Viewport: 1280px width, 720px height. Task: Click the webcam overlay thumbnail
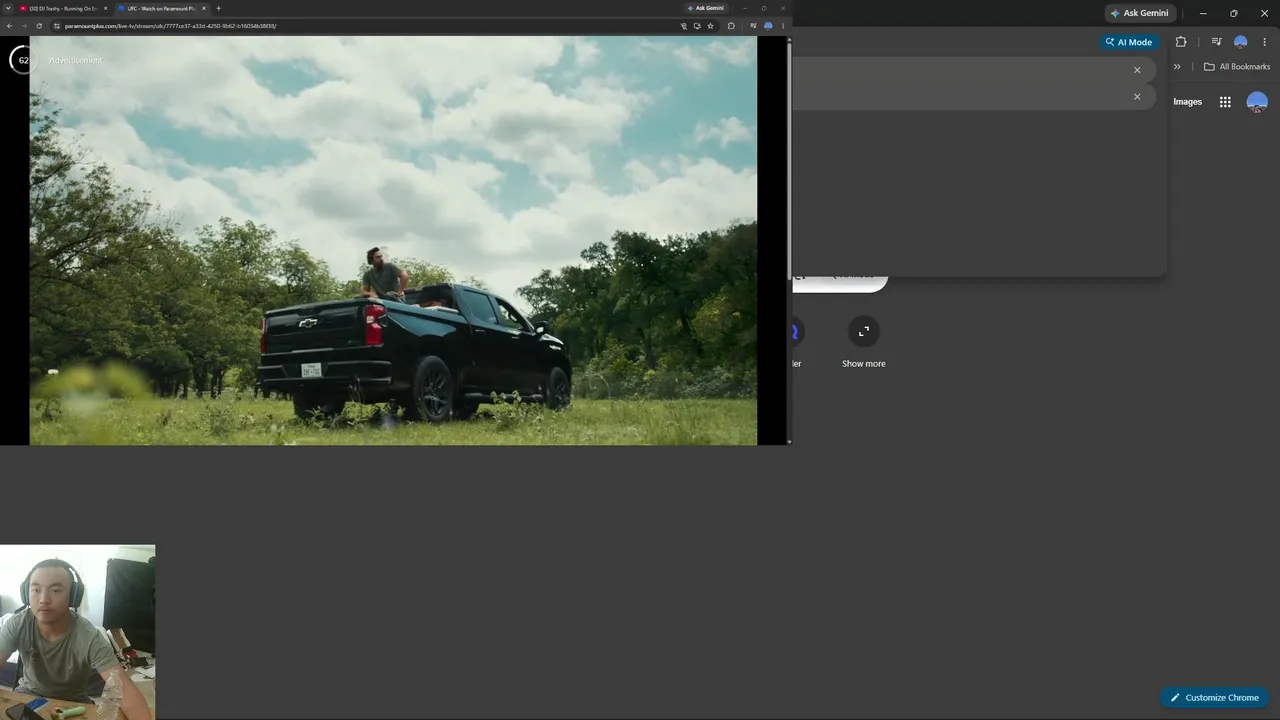pos(78,632)
